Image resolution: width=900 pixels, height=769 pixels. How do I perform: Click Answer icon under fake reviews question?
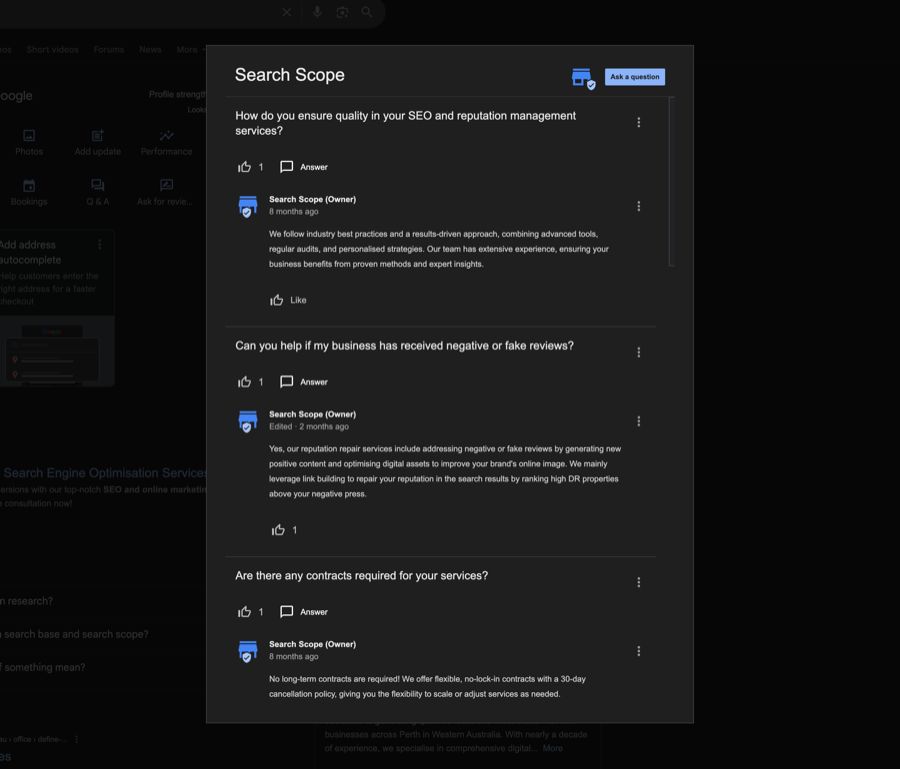tap(287, 382)
